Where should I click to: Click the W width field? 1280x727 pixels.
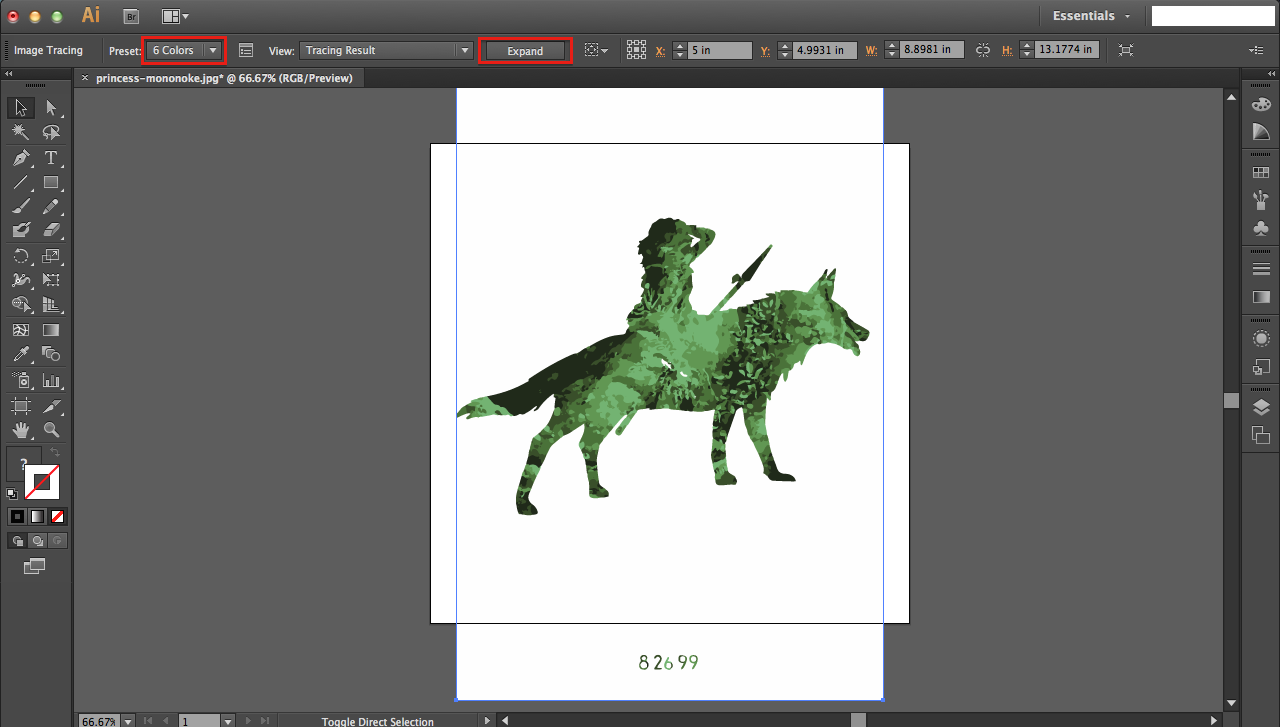931,50
